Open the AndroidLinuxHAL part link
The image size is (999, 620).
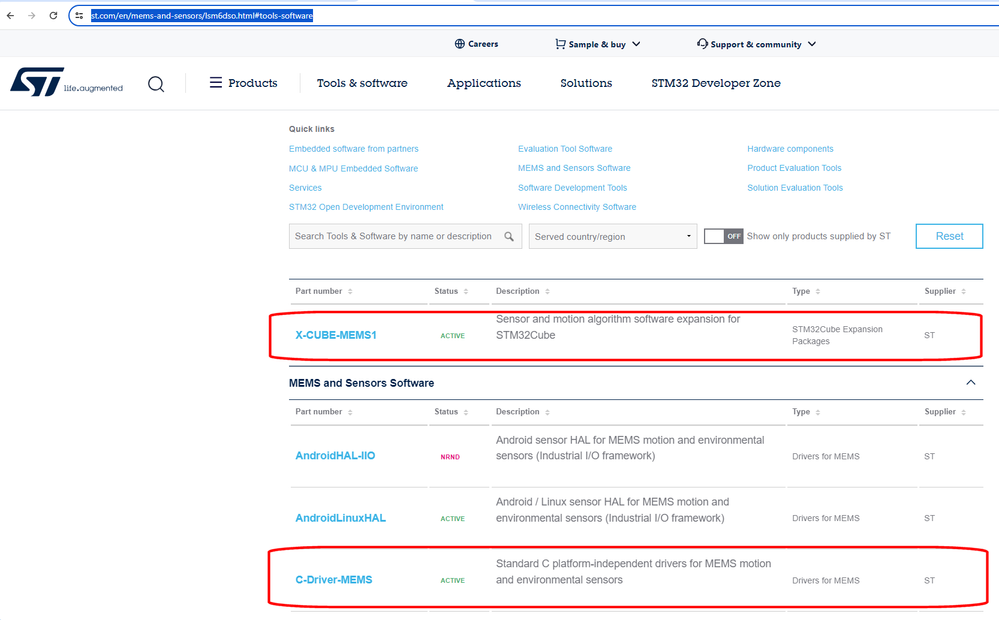[340, 518]
